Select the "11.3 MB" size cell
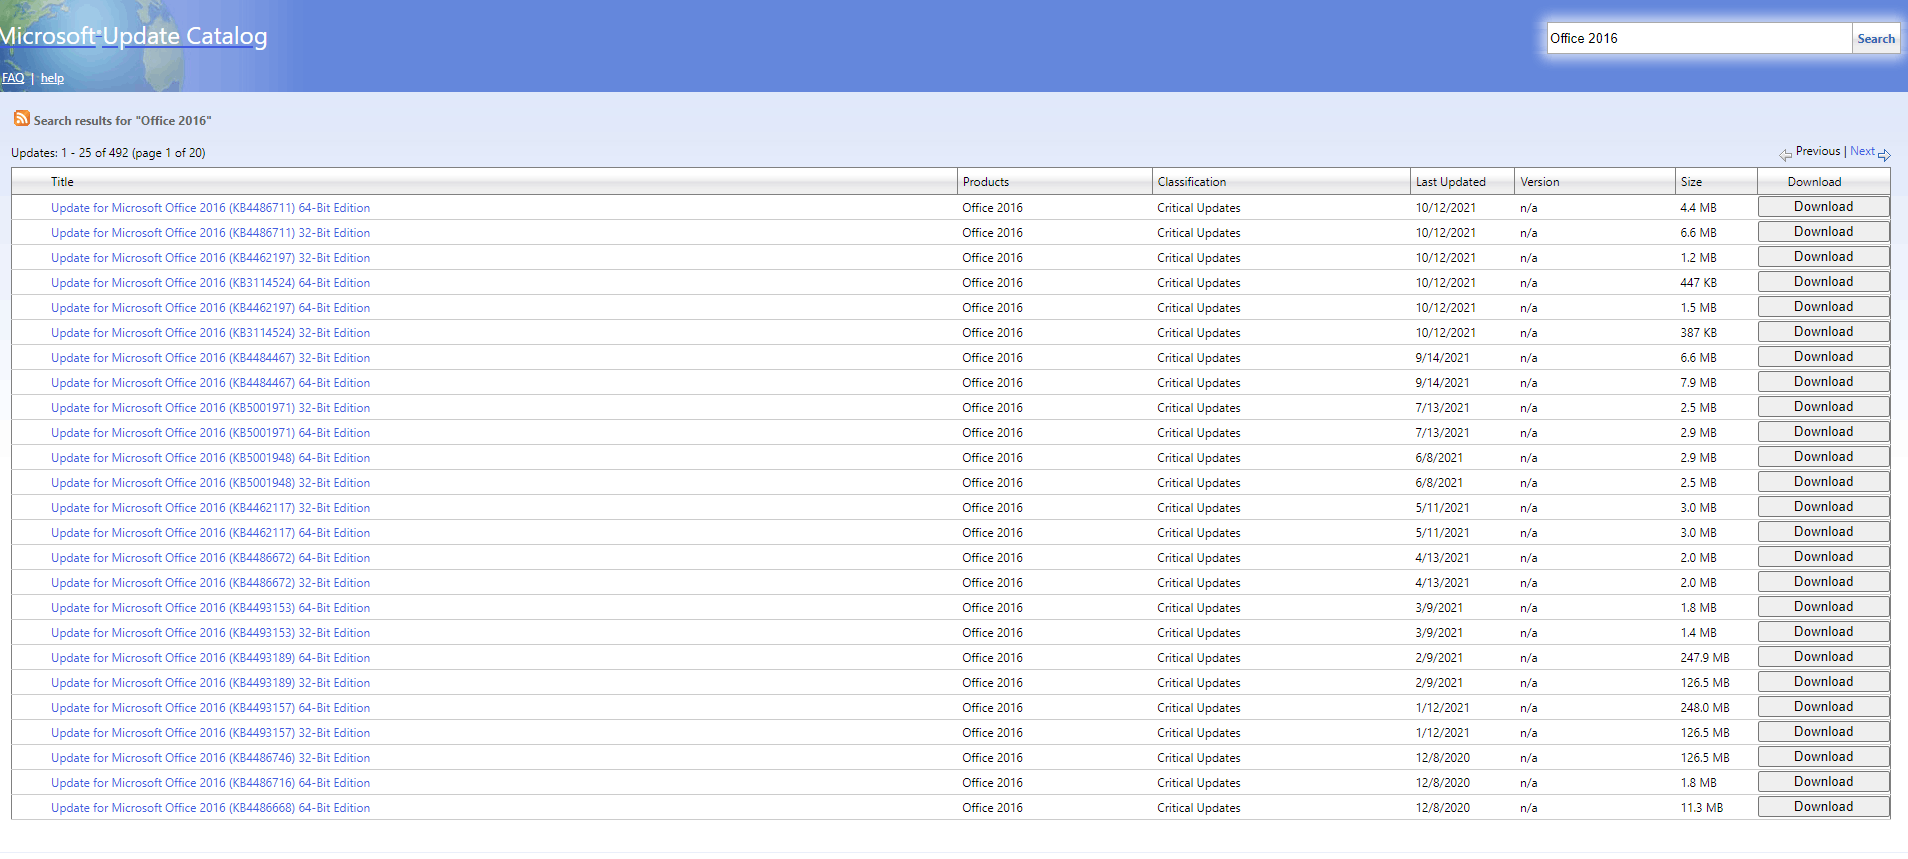This screenshot has height=859, width=1908. (1702, 808)
